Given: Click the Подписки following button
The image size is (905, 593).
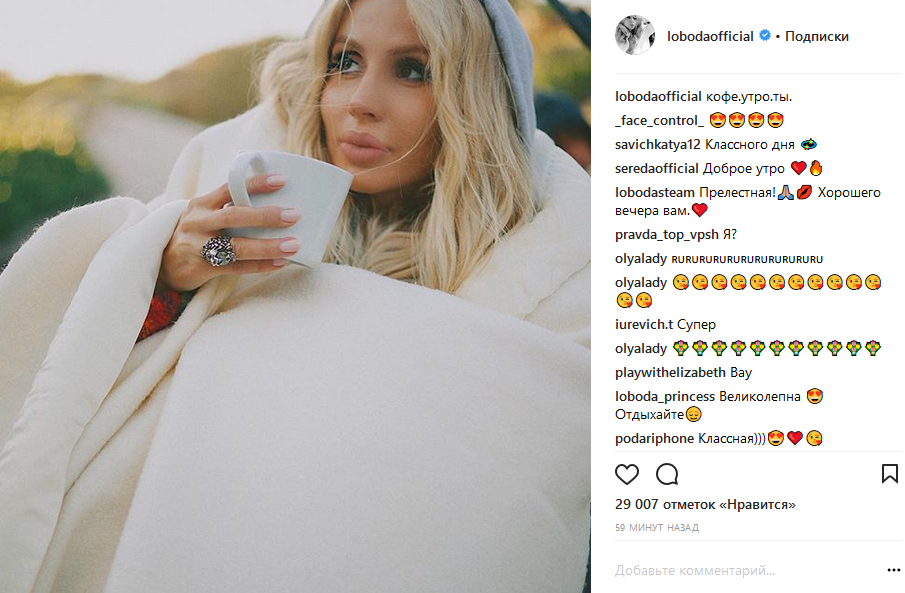Looking at the screenshot, I should 817,36.
